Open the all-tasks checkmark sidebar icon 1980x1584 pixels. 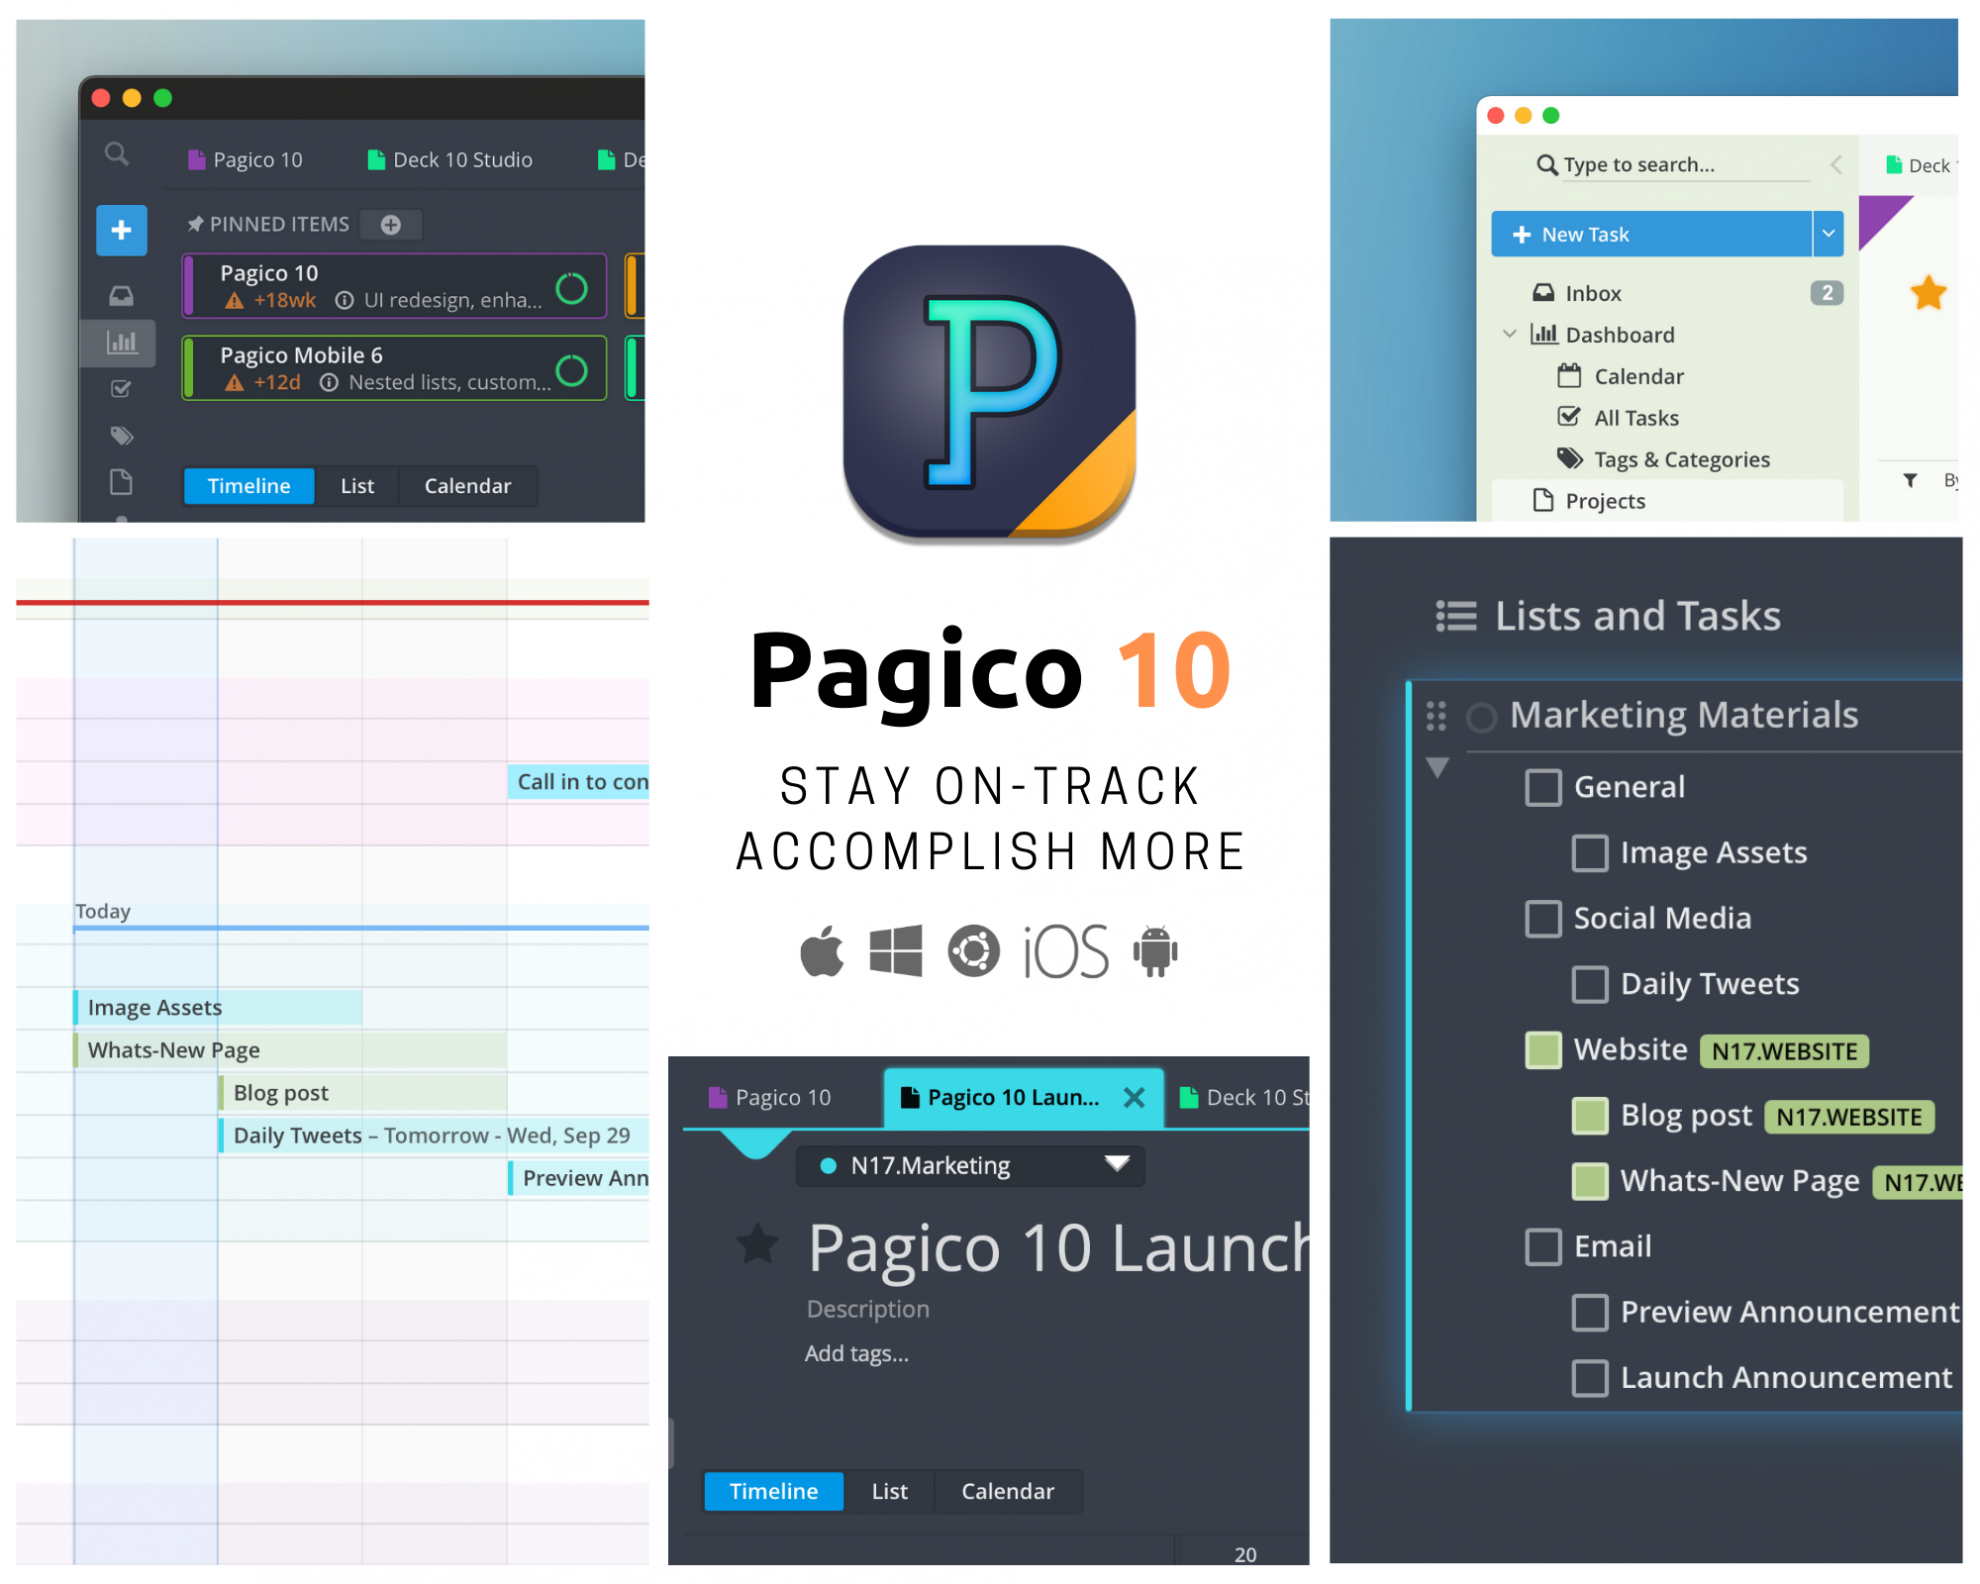121,389
